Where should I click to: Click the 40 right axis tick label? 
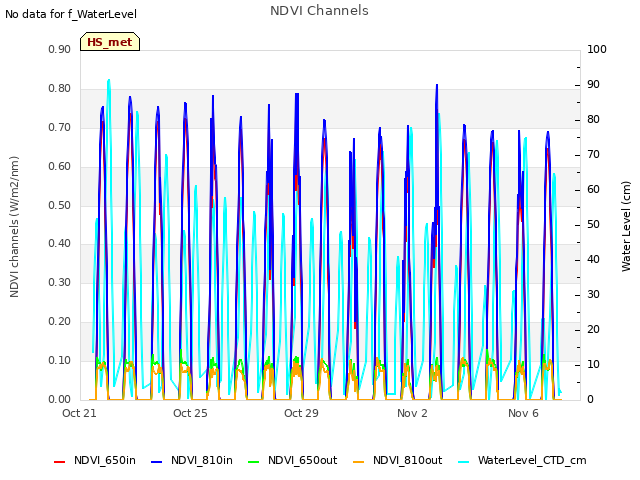click(593, 260)
